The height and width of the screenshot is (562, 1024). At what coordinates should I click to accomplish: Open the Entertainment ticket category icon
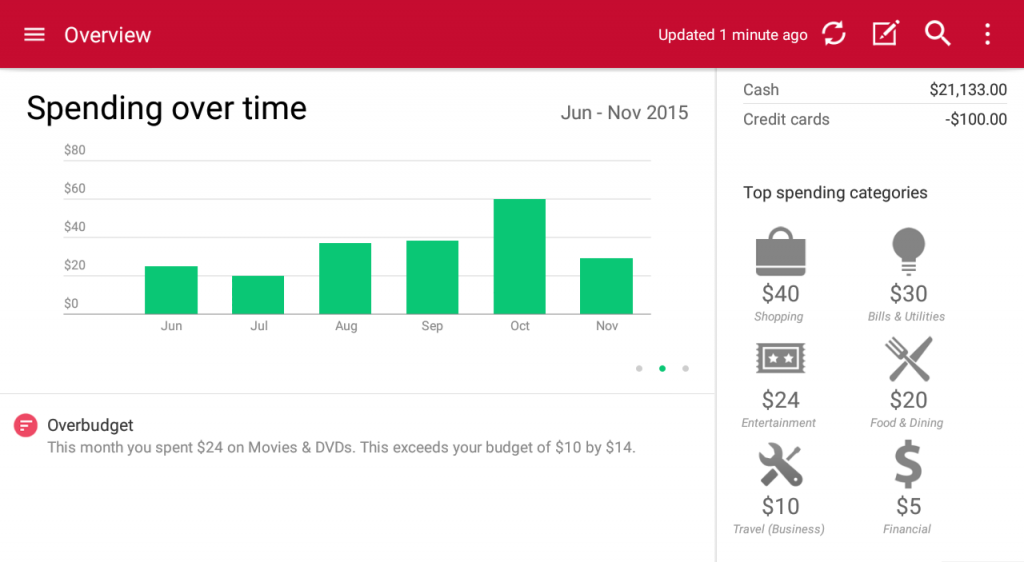point(780,358)
